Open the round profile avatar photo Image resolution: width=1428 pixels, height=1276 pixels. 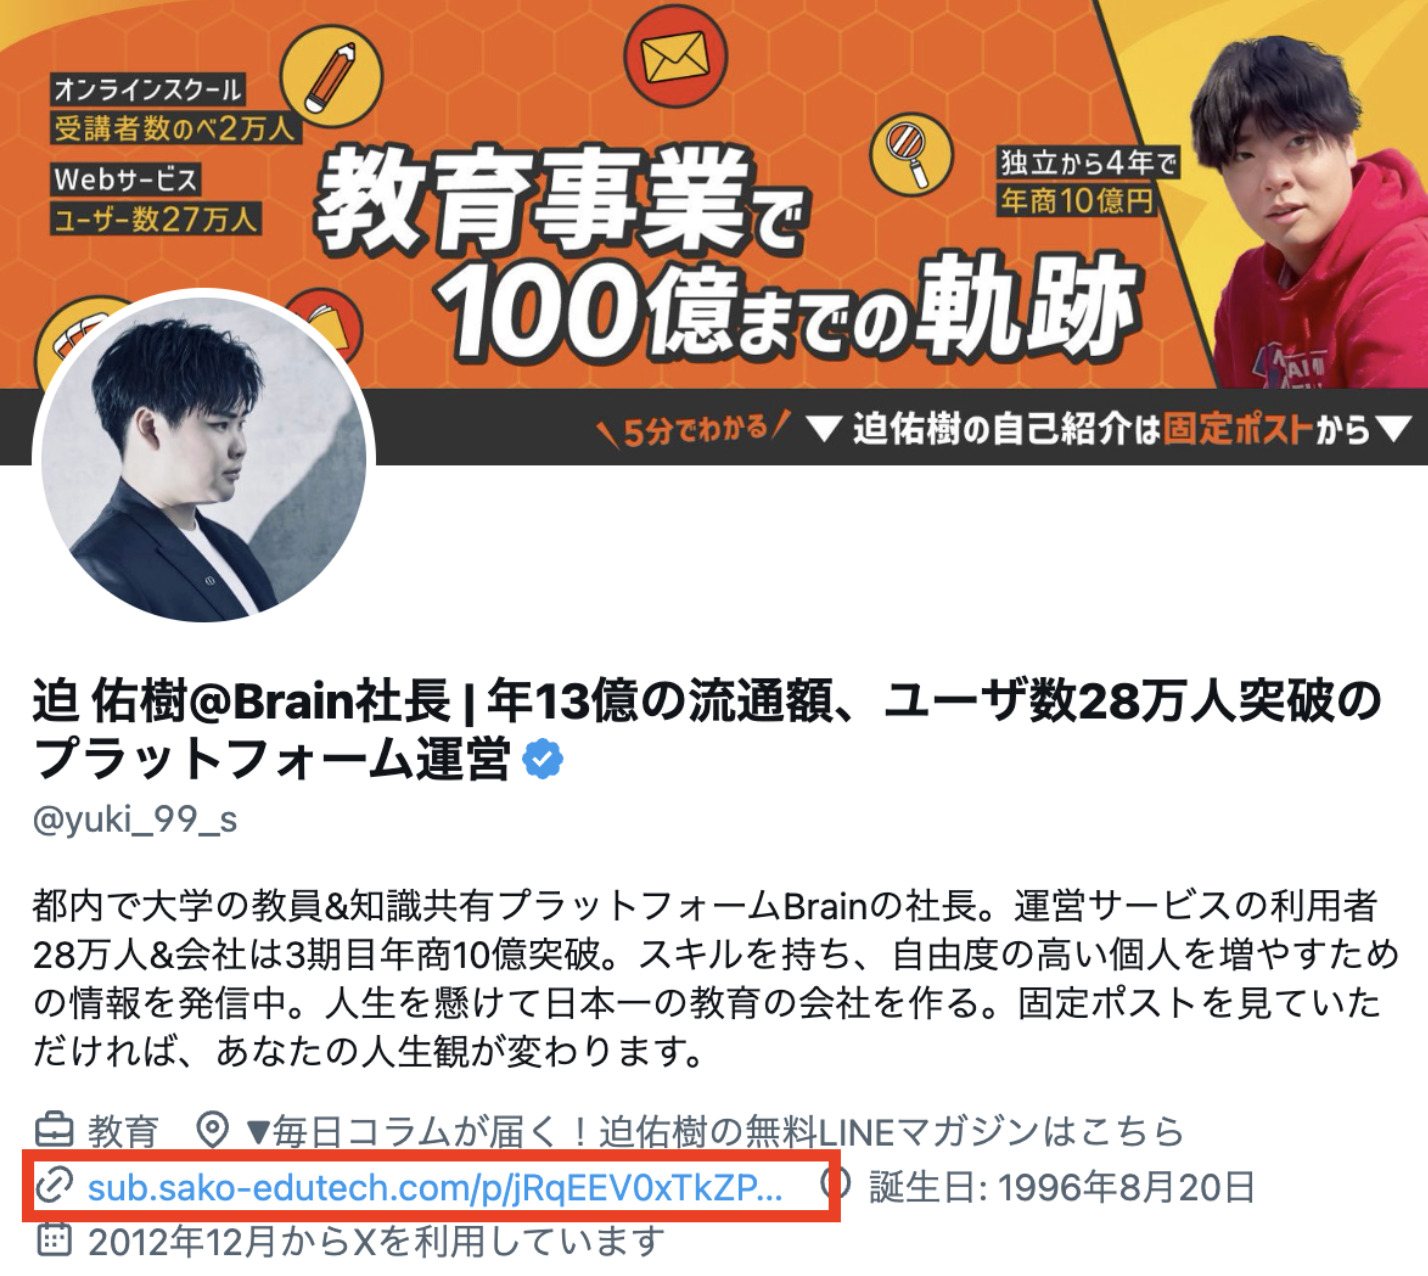(204, 456)
